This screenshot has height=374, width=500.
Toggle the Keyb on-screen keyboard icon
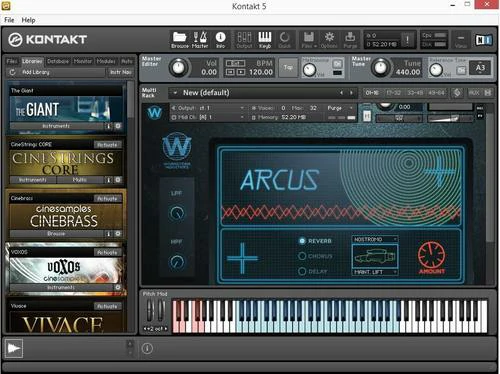coord(265,40)
